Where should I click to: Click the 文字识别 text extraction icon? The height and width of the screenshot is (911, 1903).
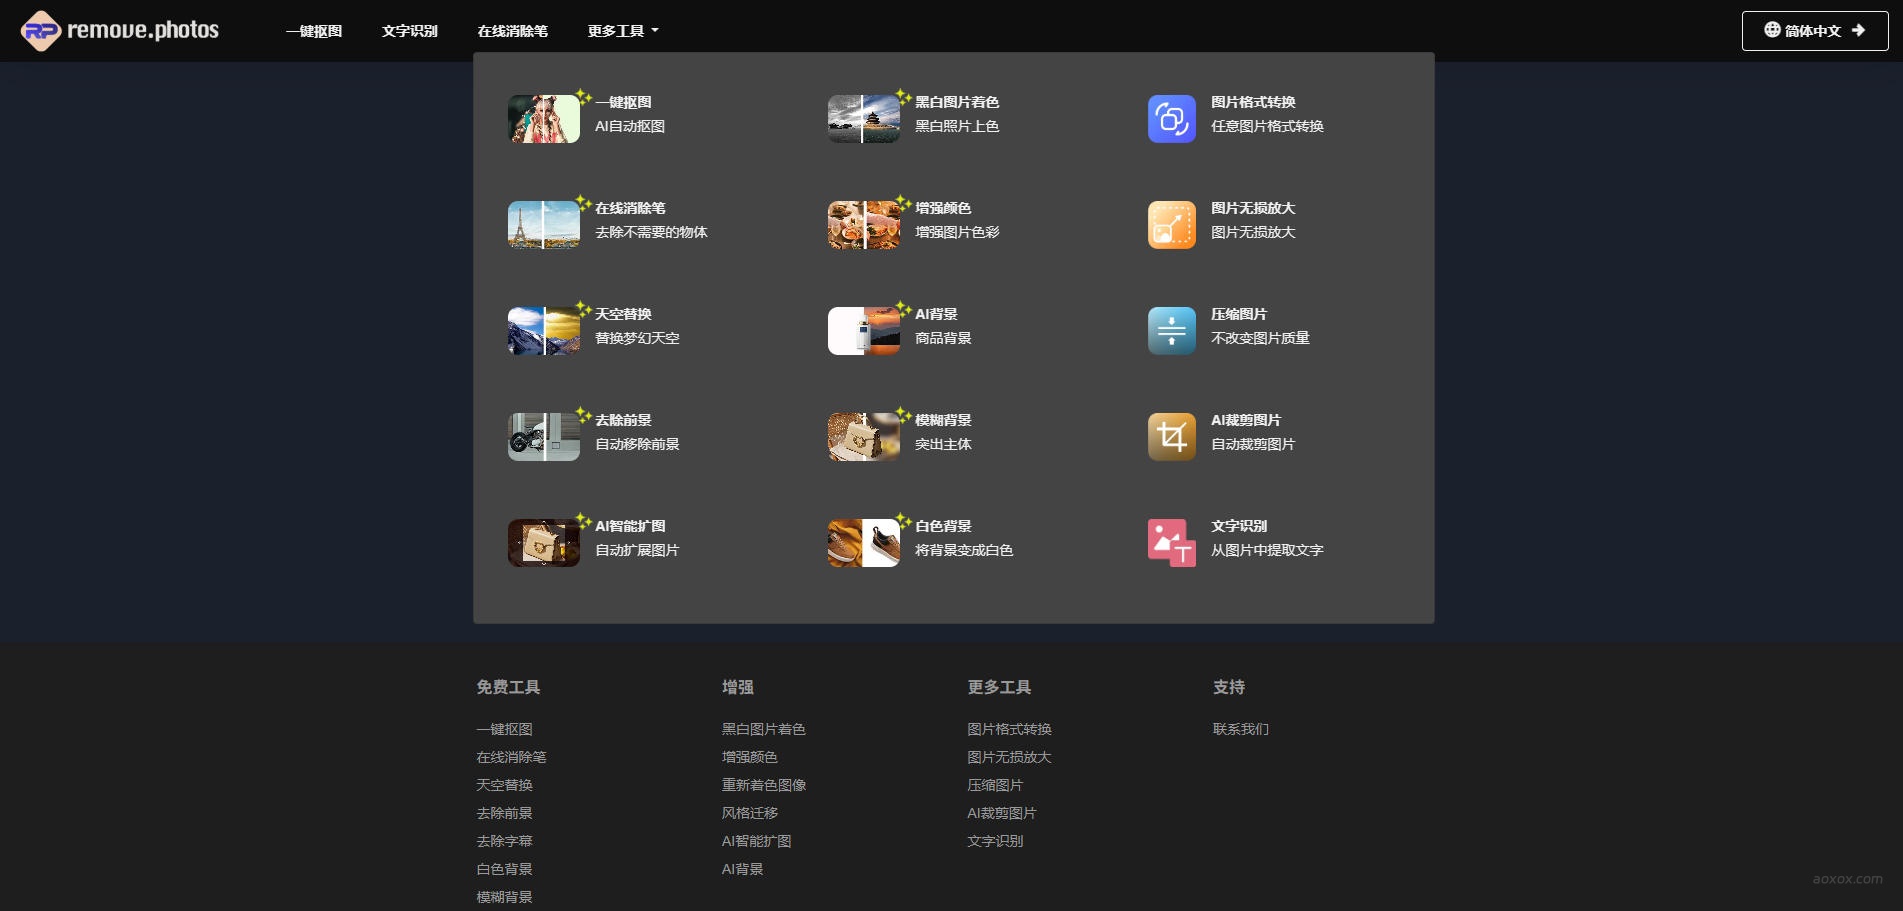pos(1171,543)
